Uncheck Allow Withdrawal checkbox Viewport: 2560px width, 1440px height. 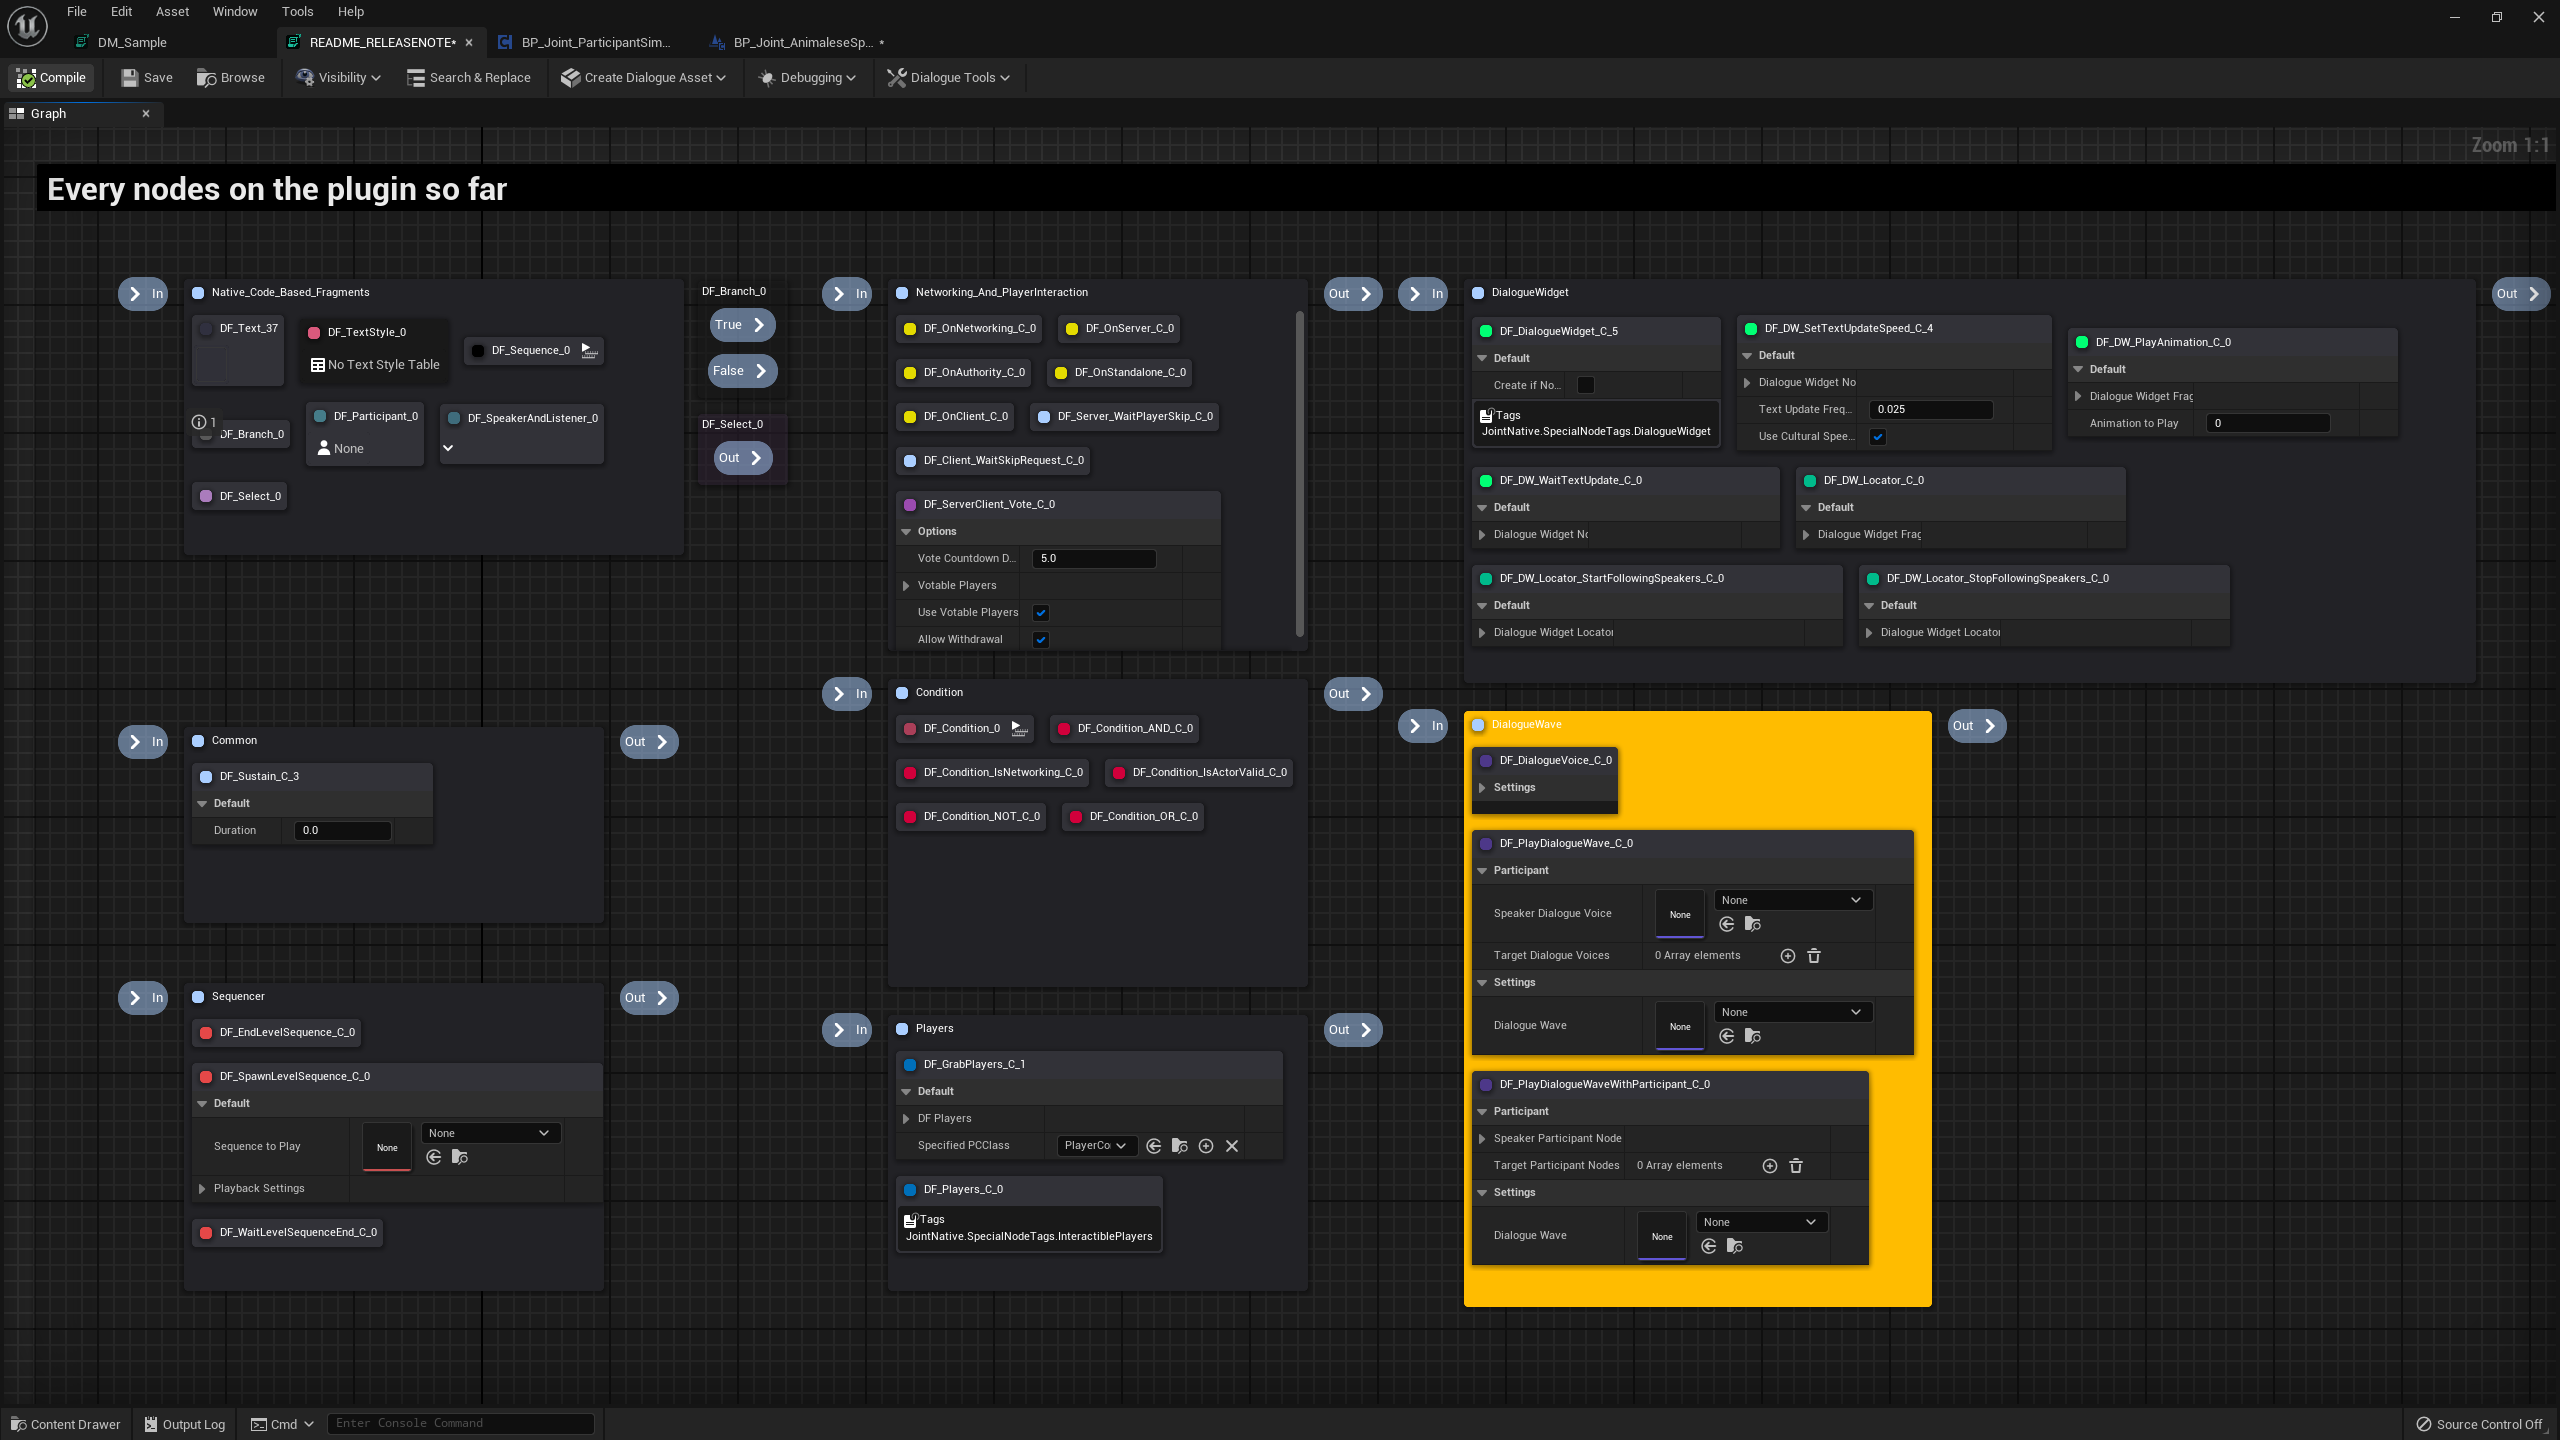1041,640
